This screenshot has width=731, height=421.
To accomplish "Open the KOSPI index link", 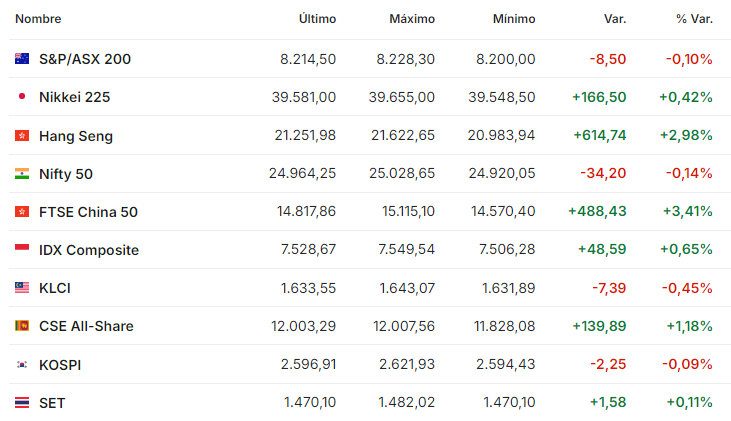I will 60,365.
